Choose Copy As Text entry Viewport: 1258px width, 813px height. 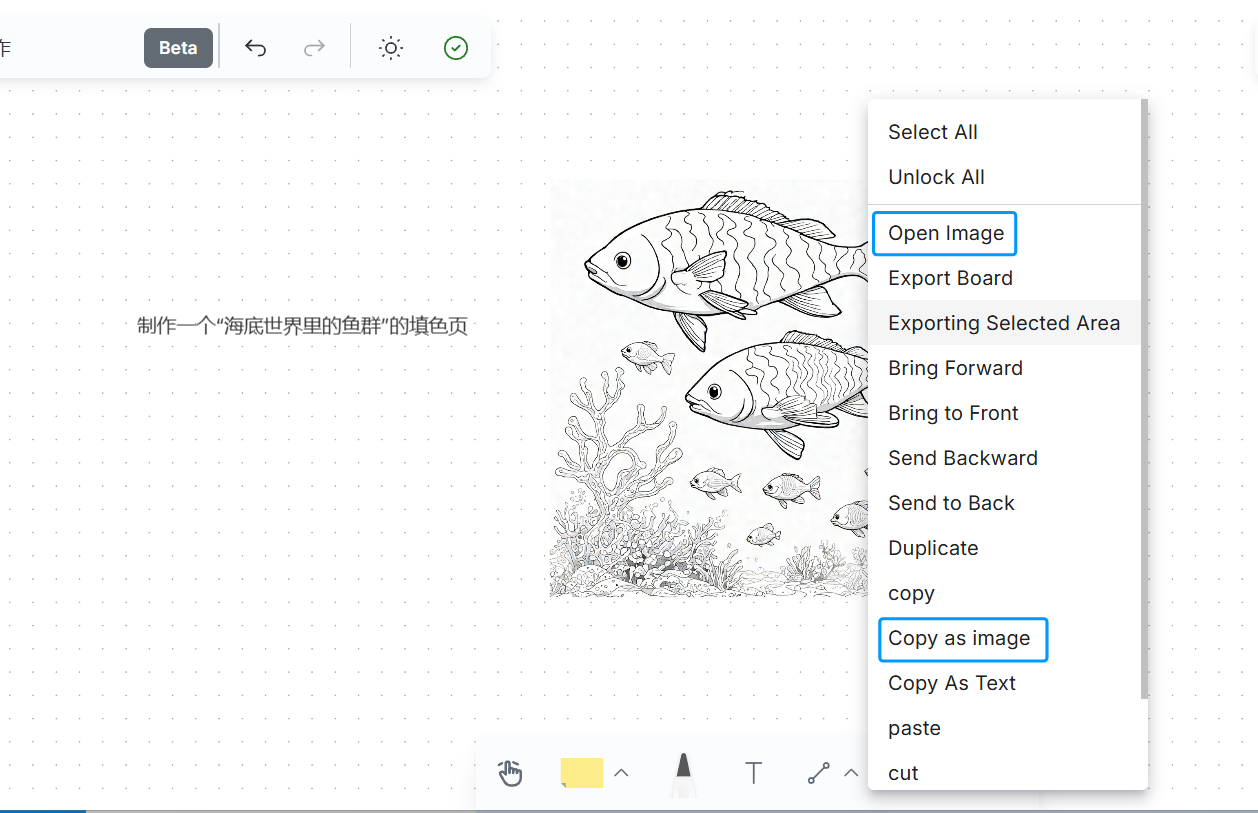[1004, 683]
